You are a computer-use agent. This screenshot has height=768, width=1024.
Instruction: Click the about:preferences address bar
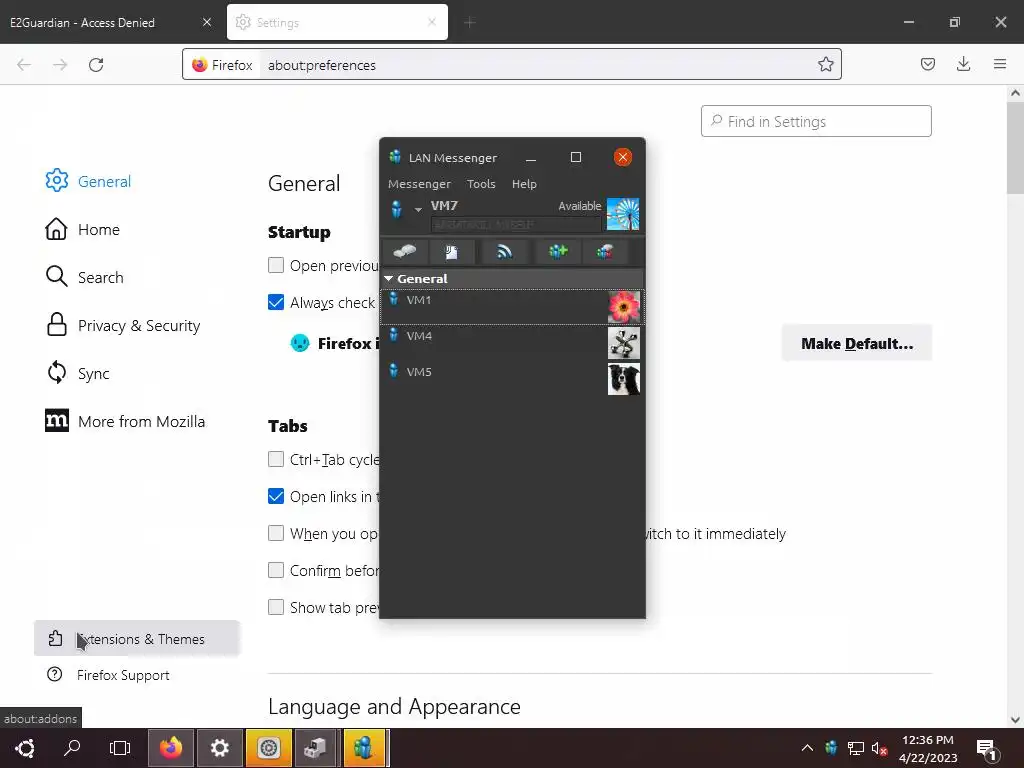point(512,65)
